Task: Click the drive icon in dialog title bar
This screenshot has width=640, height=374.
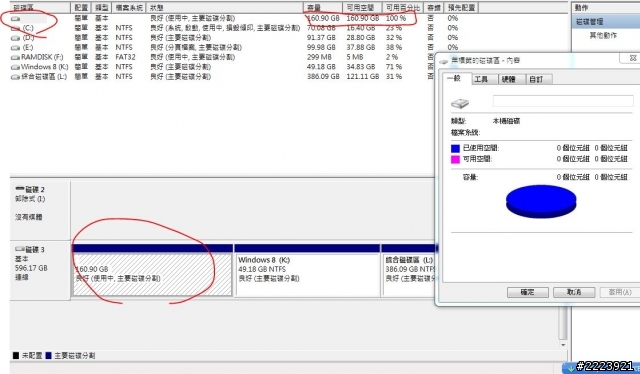Action: click(x=444, y=61)
